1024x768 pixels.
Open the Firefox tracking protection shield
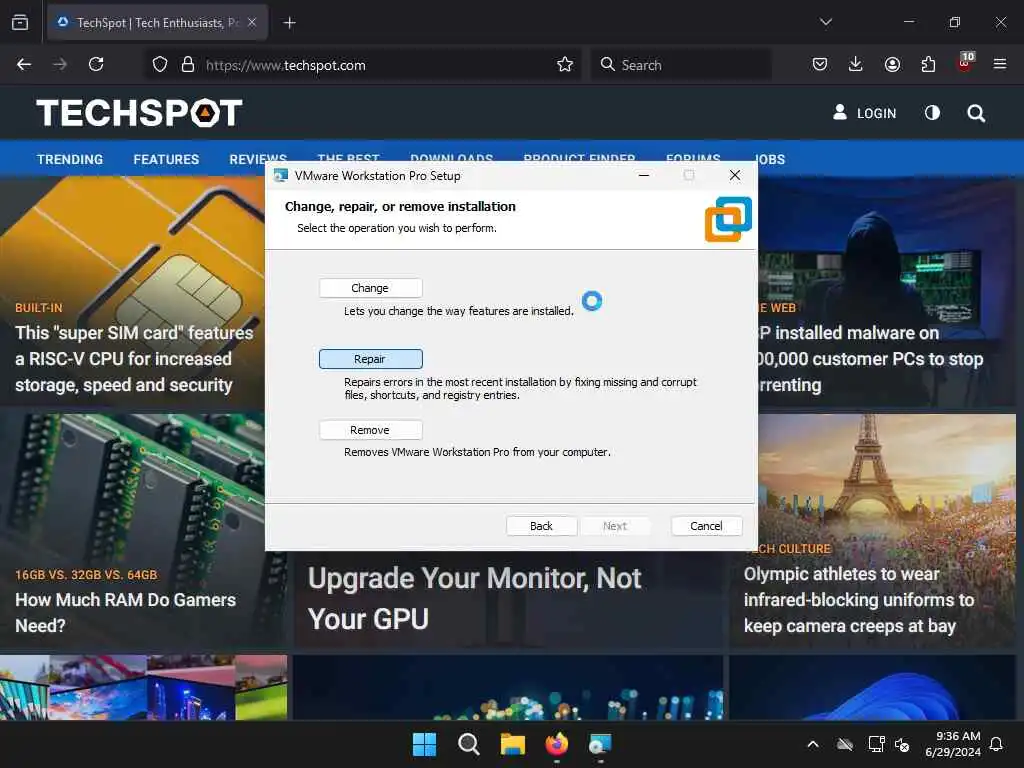(160, 65)
